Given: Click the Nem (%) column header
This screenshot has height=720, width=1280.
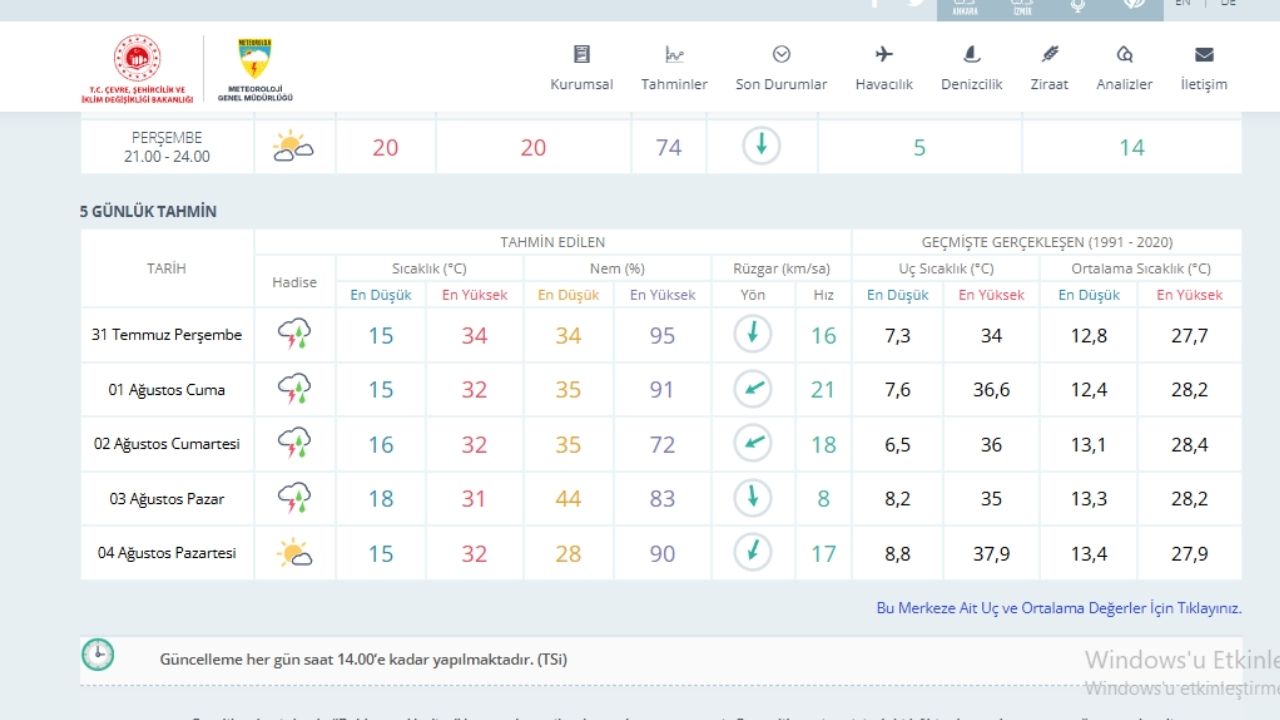Looking at the screenshot, I should (617, 268).
